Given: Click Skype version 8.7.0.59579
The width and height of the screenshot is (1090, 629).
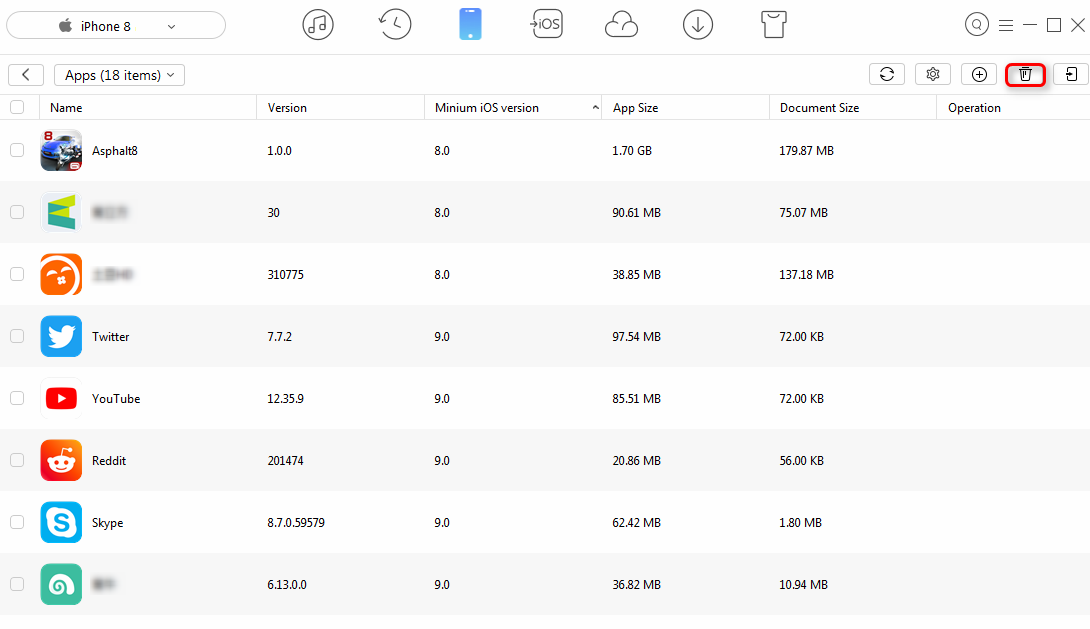Looking at the screenshot, I should point(296,523).
